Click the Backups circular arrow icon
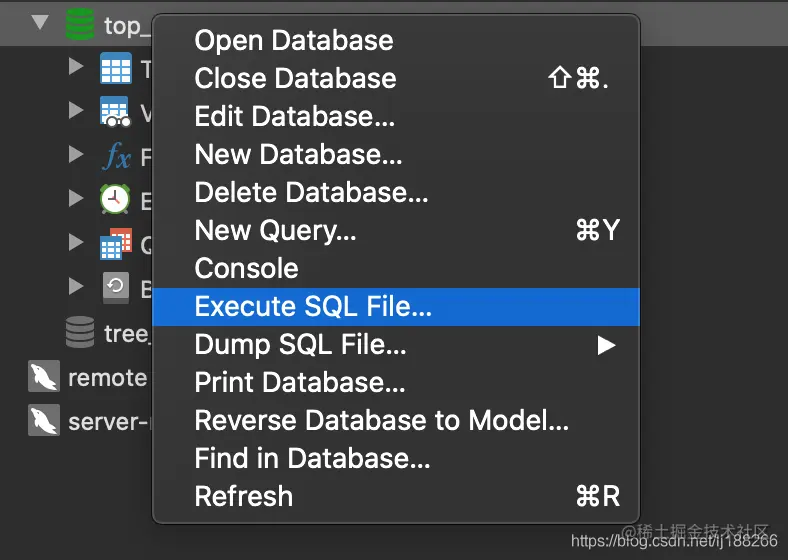 (116, 288)
